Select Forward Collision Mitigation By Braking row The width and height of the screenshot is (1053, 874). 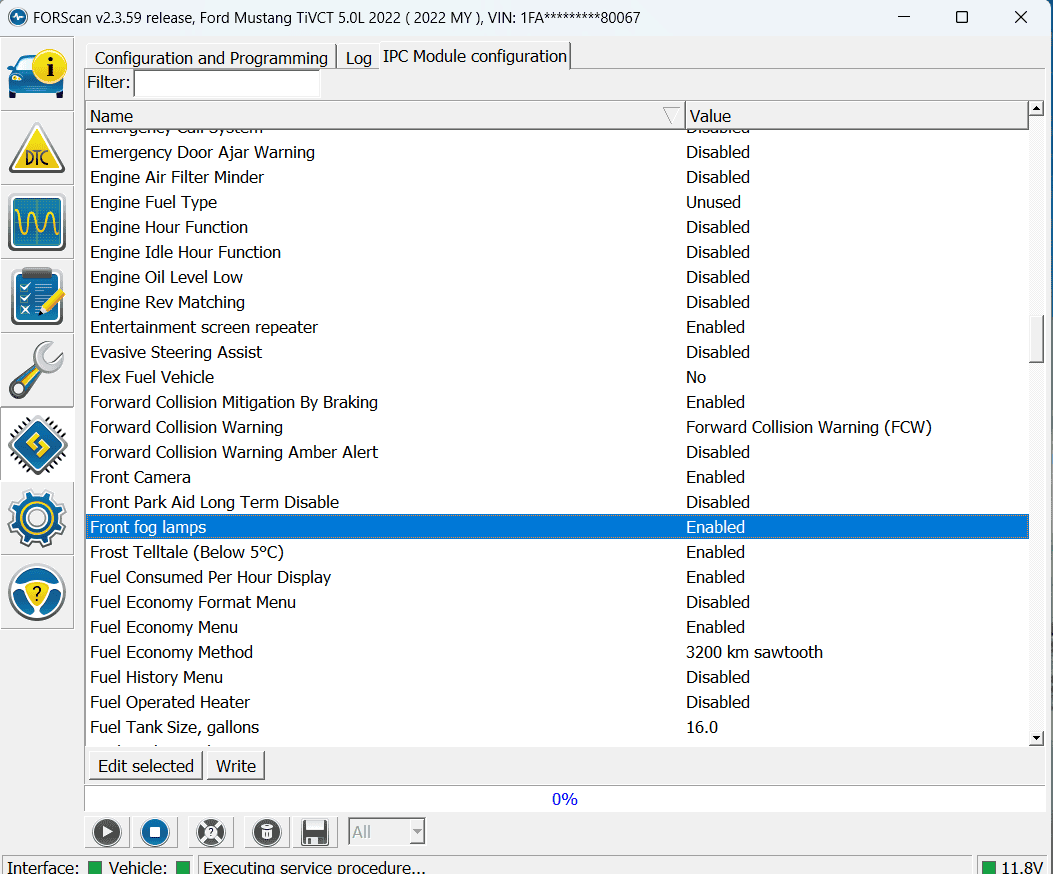(x=557, y=402)
